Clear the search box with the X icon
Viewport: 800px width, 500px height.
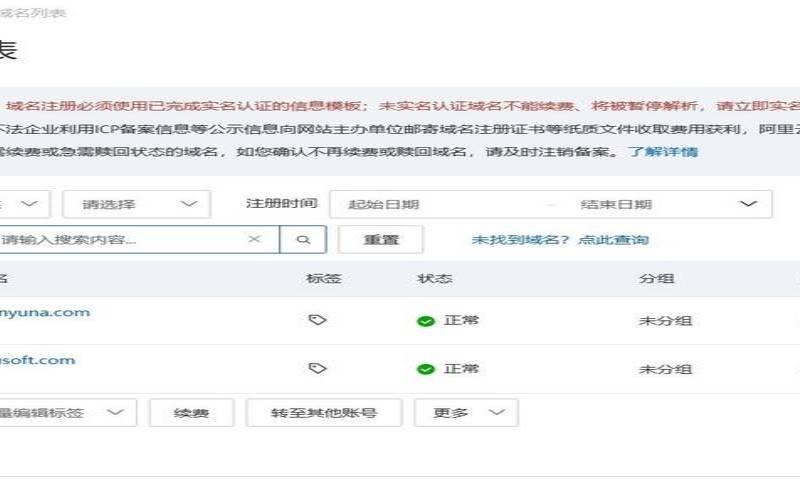tap(254, 239)
